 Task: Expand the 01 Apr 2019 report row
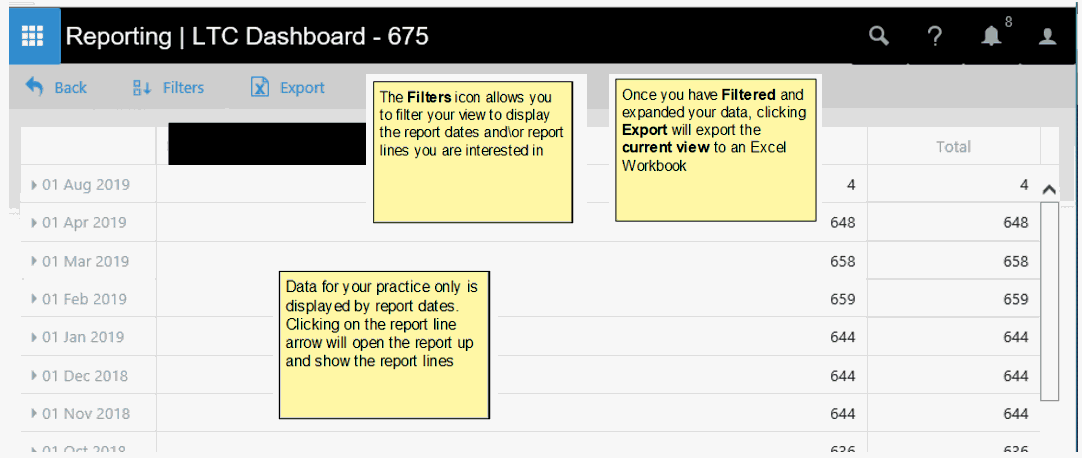[35, 223]
